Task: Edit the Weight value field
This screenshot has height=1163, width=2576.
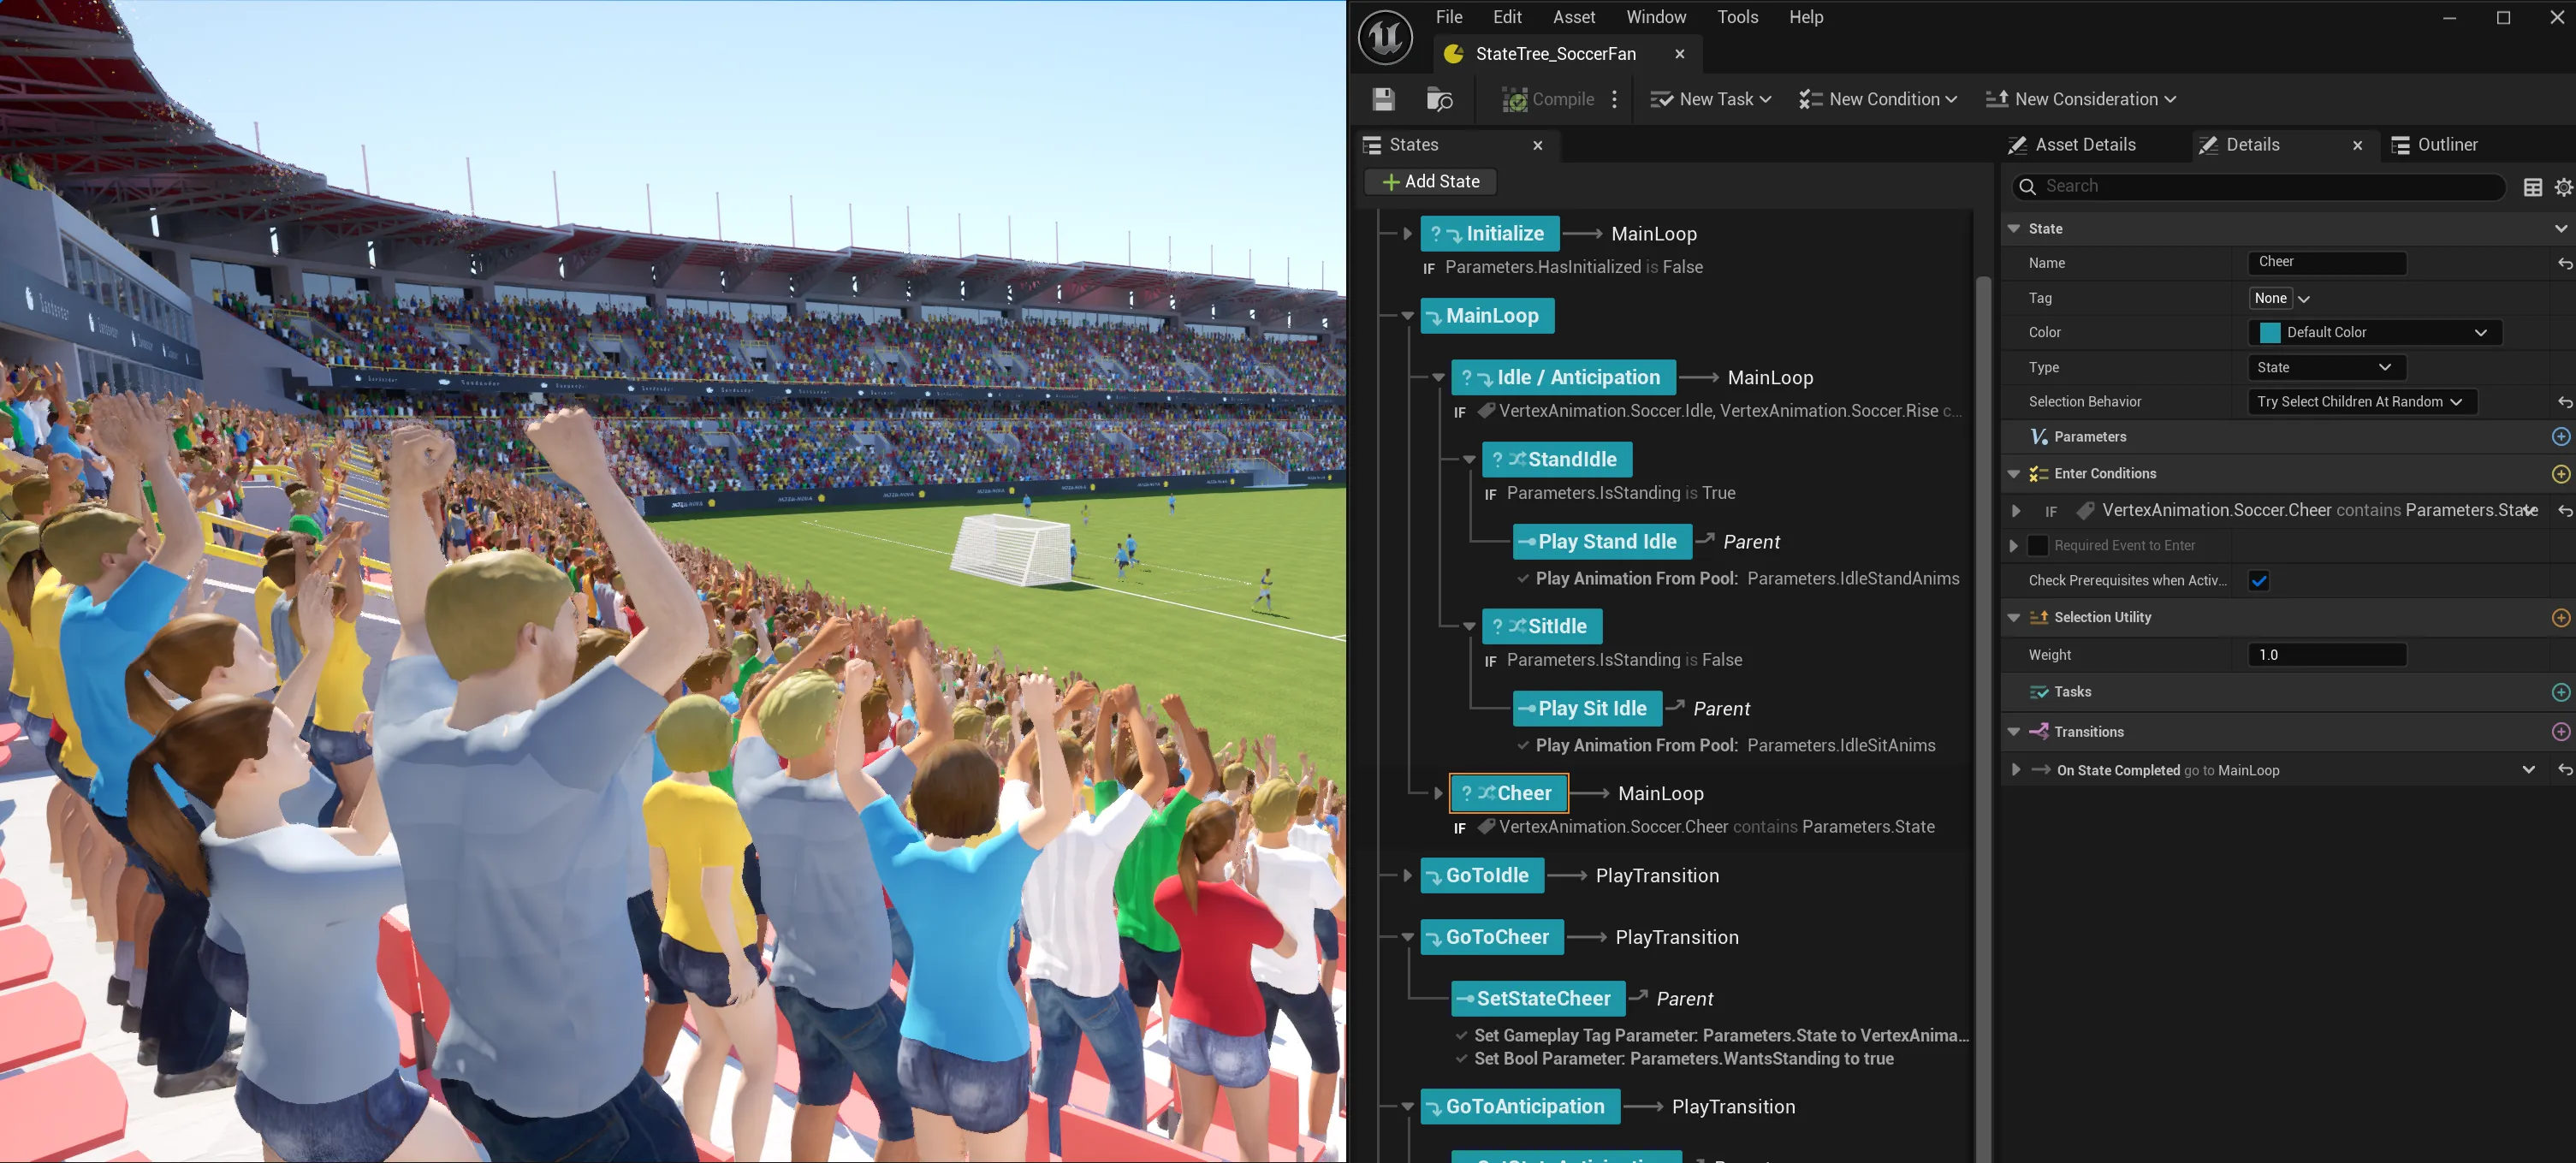Action: point(2326,655)
